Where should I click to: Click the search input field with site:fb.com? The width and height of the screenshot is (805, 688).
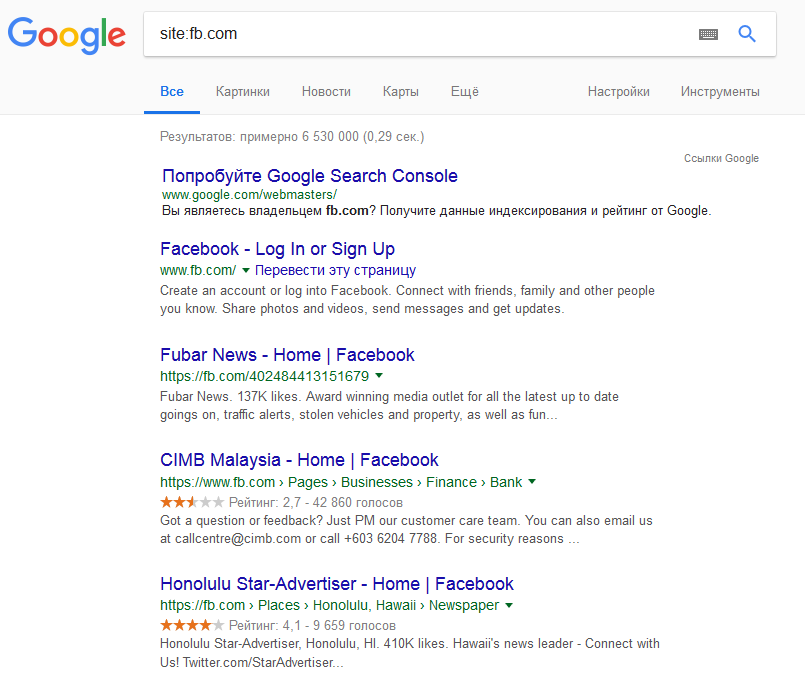[420, 34]
